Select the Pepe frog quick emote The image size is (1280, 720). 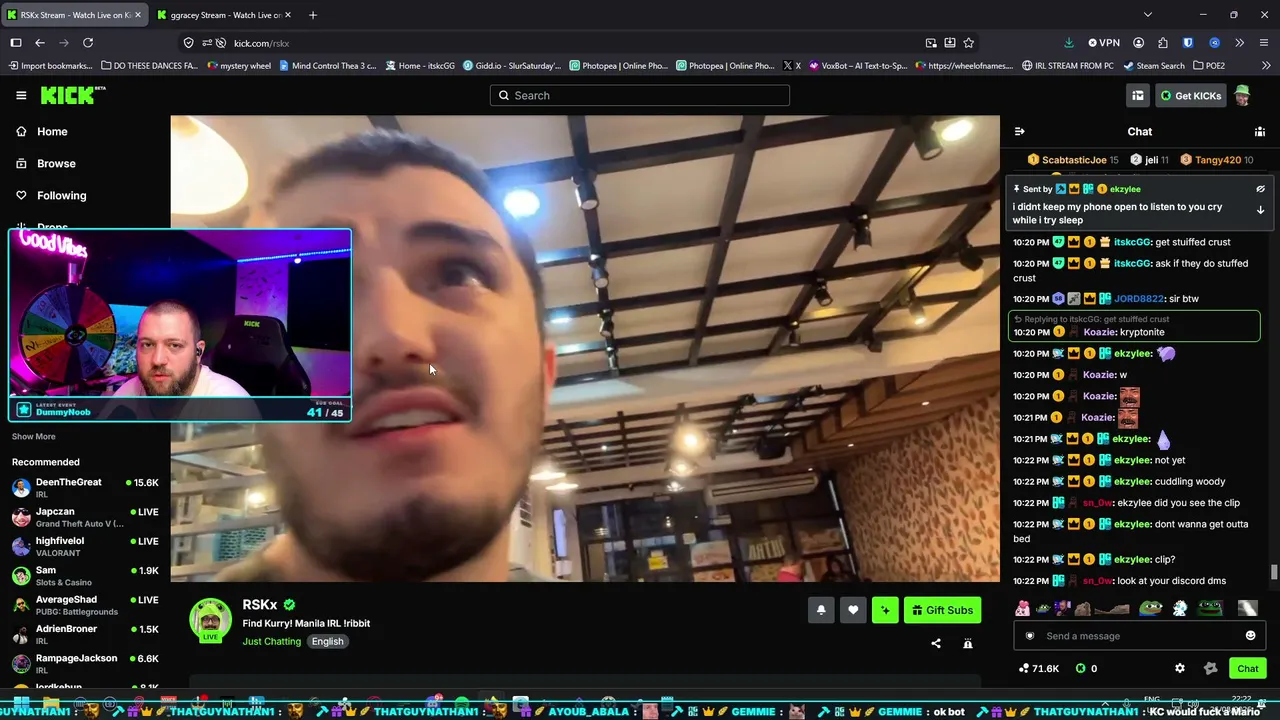pos(1151,608)
